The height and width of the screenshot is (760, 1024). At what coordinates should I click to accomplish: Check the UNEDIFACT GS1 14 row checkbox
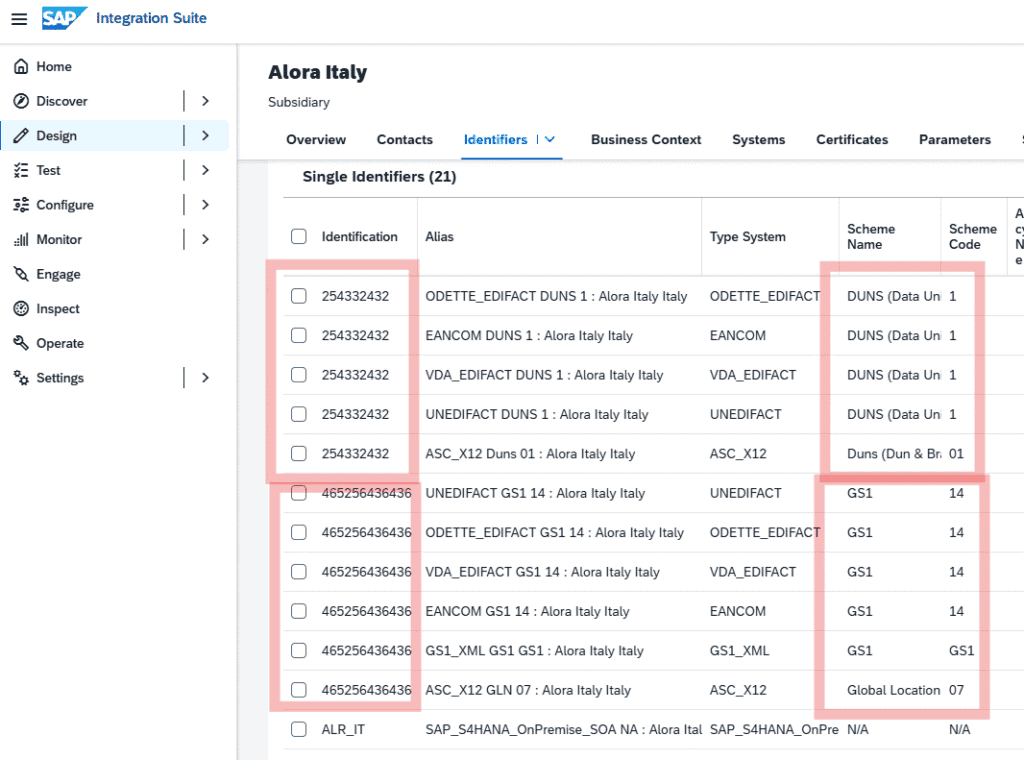click(x=298, y=493)
